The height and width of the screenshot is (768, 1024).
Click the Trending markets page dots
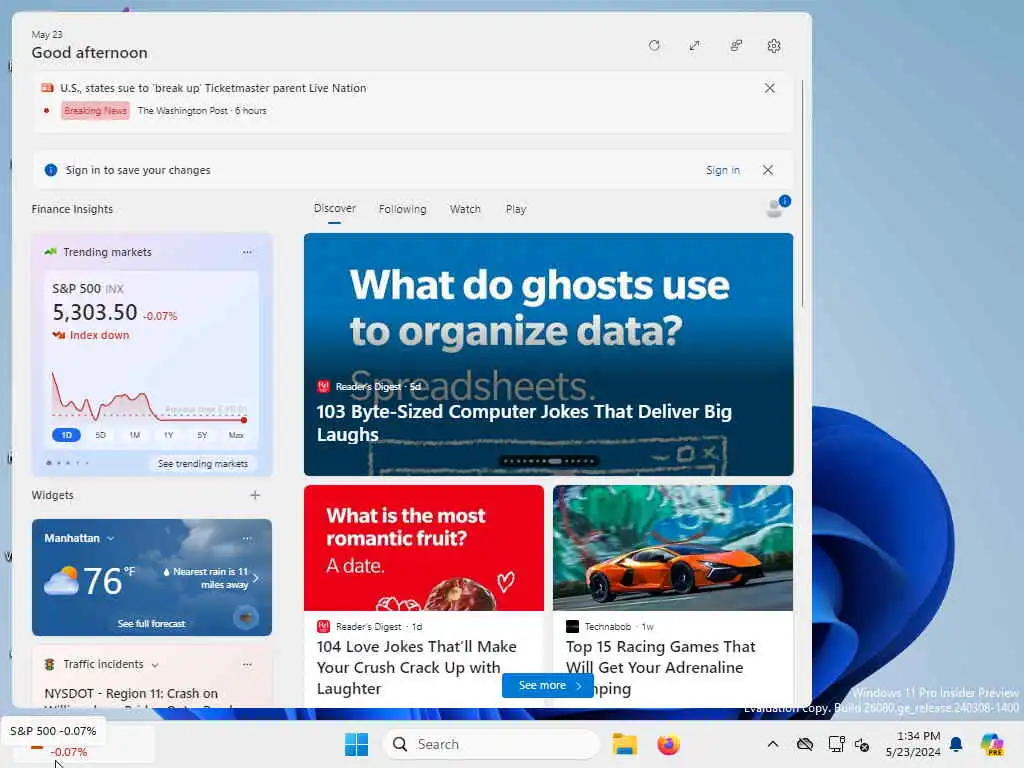click(68, 463)
